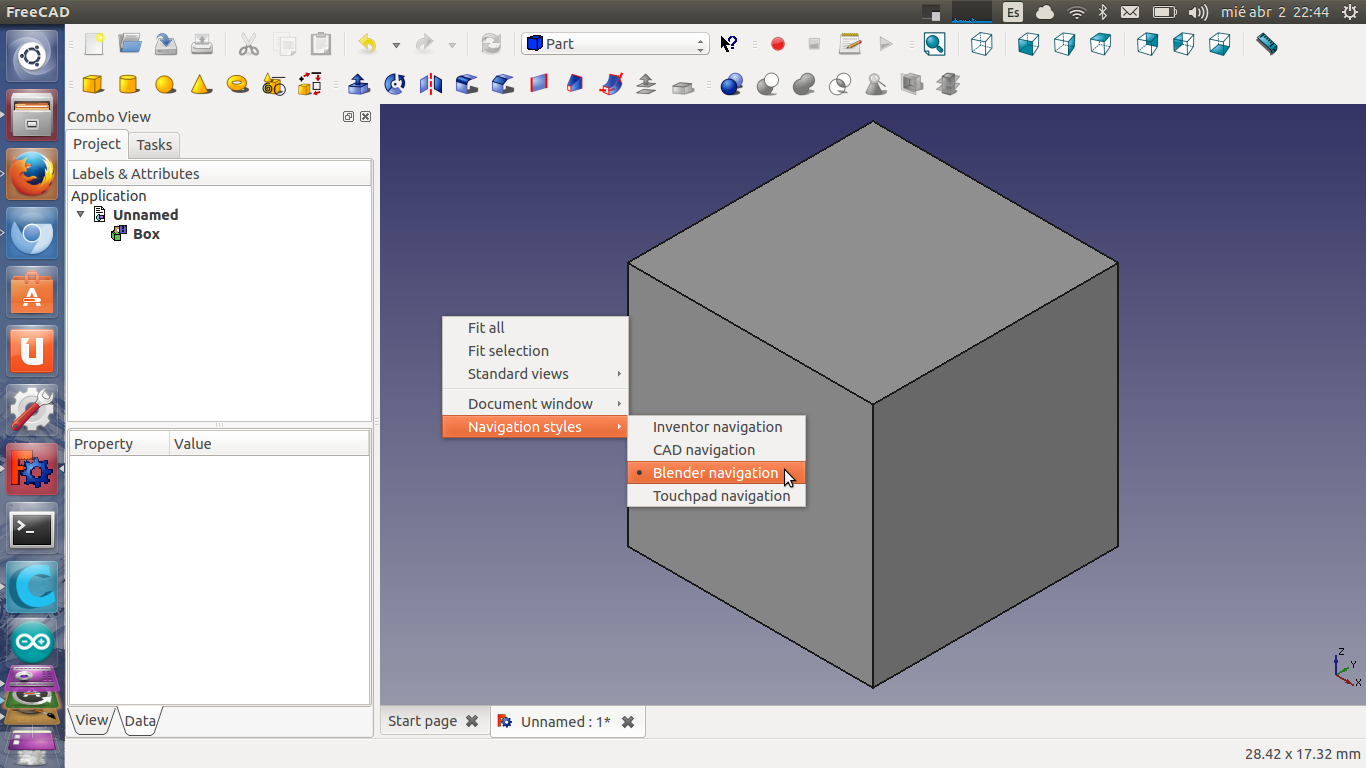Image resolution: width=1366 pixels, height=768 pixels.
Task: Collapse the Unnamed document tree node
Action: coord(81,214)
